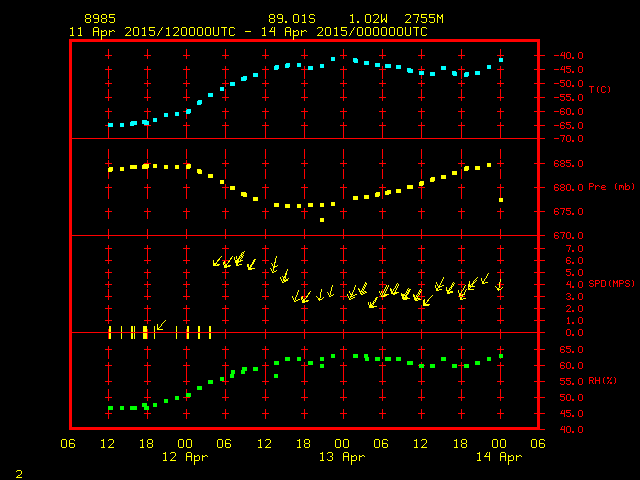Select the 14 Apr date label

497,457
